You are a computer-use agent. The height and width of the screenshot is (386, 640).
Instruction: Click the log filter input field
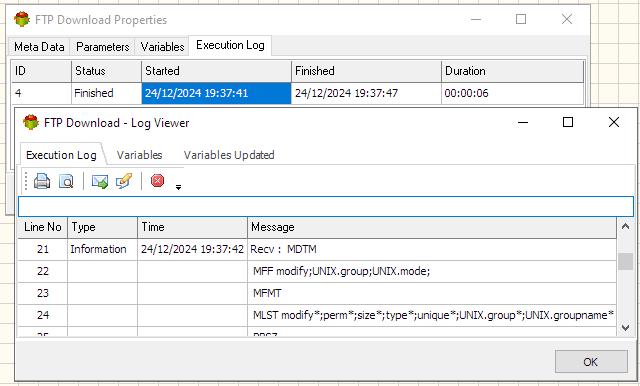(x=325, y=206)
